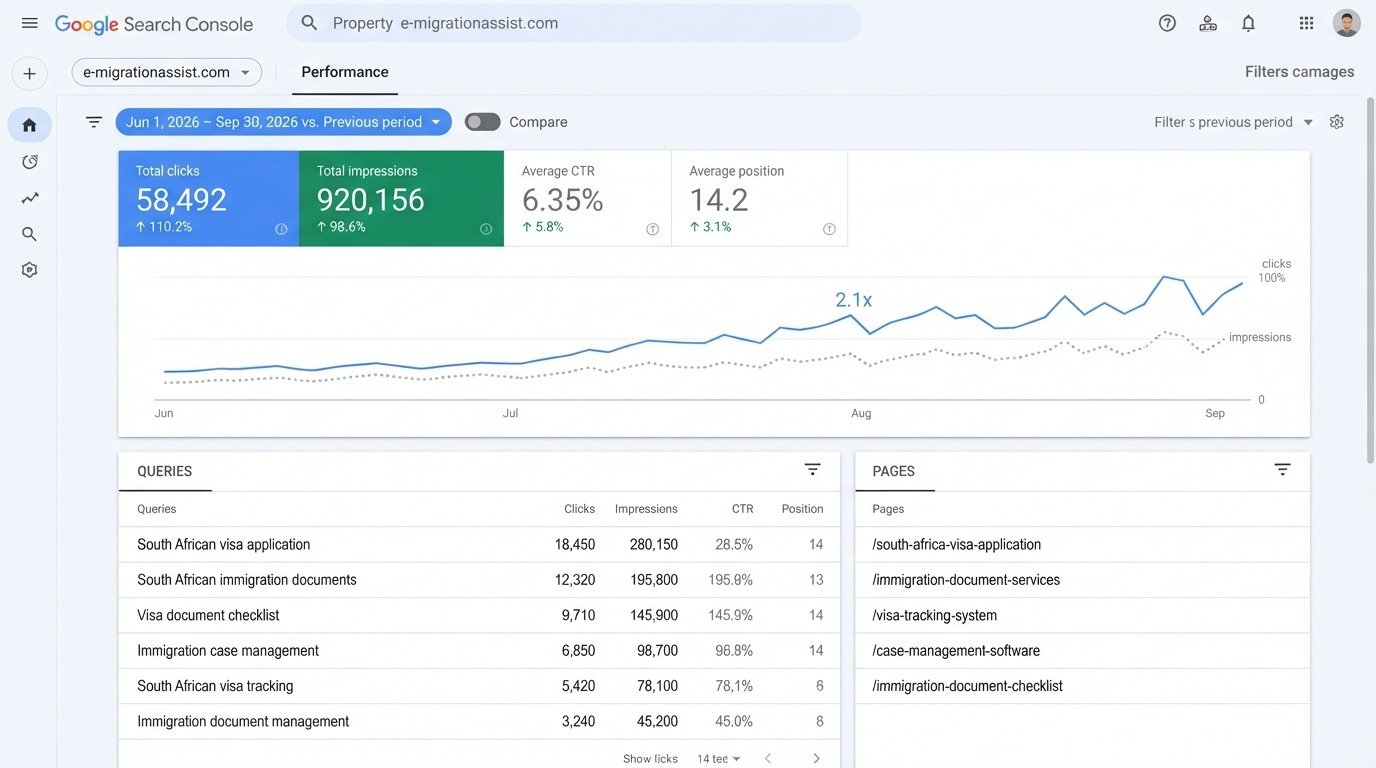
Task: Click the Filters camages link
Action: click(x=1299, y=72)
